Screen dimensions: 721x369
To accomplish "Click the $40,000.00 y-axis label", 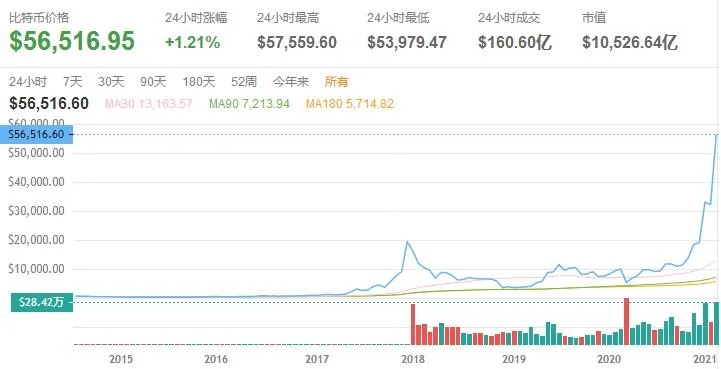I will [x=36, y=182].
